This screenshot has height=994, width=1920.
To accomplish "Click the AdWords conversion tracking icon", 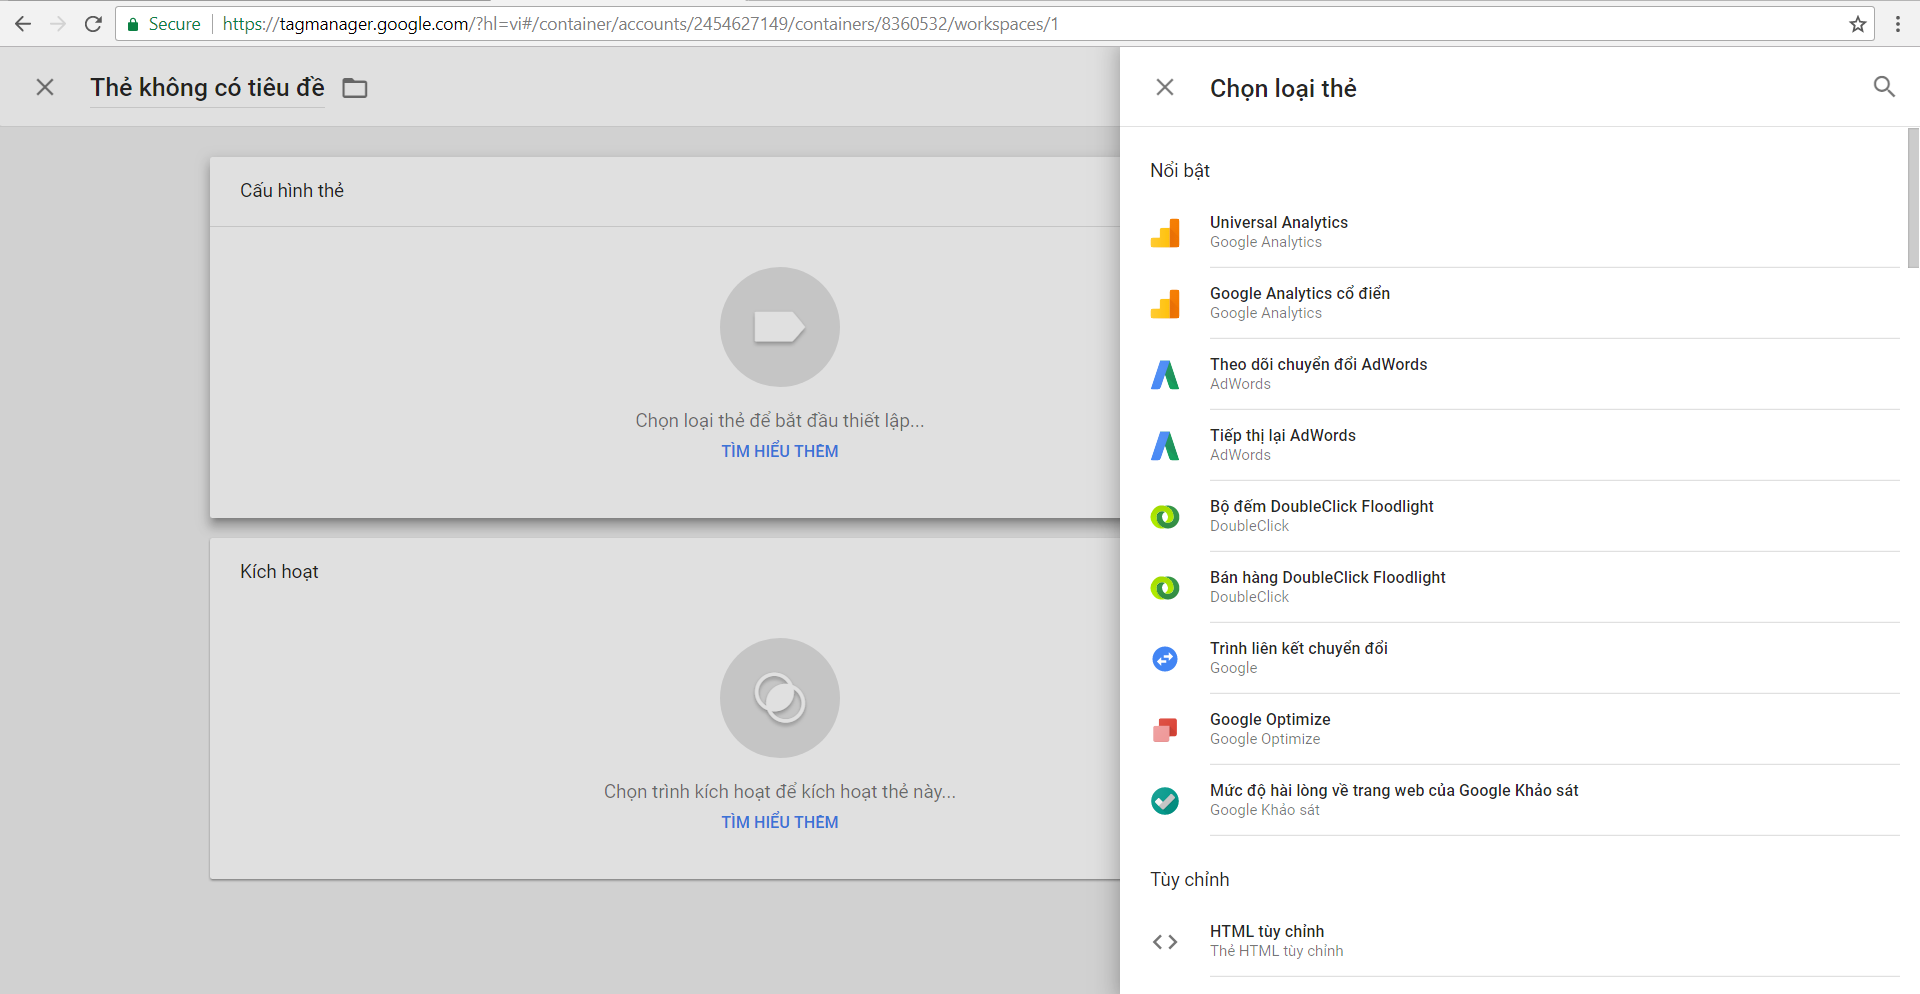I will point(1165,375).
